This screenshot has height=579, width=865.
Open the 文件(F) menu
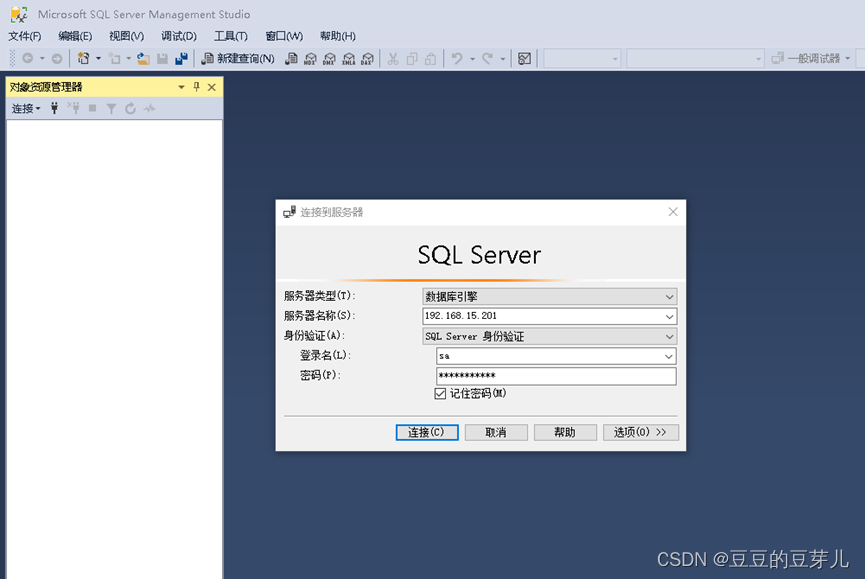25,36
